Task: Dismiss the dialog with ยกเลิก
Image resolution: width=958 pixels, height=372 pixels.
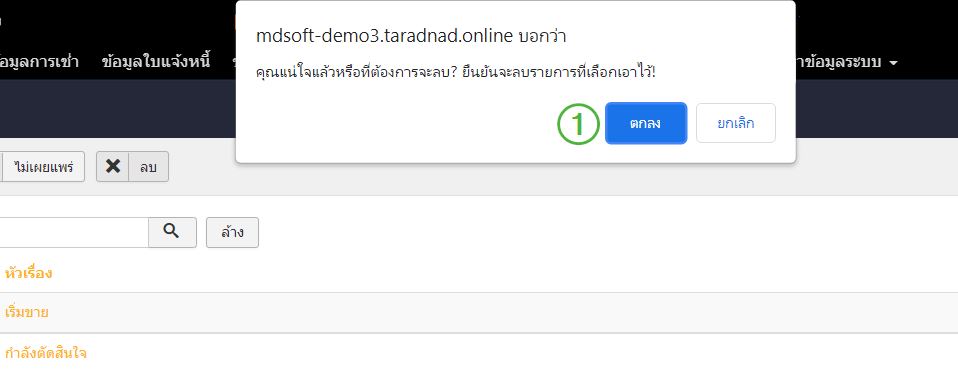Action: pos(736,123)
